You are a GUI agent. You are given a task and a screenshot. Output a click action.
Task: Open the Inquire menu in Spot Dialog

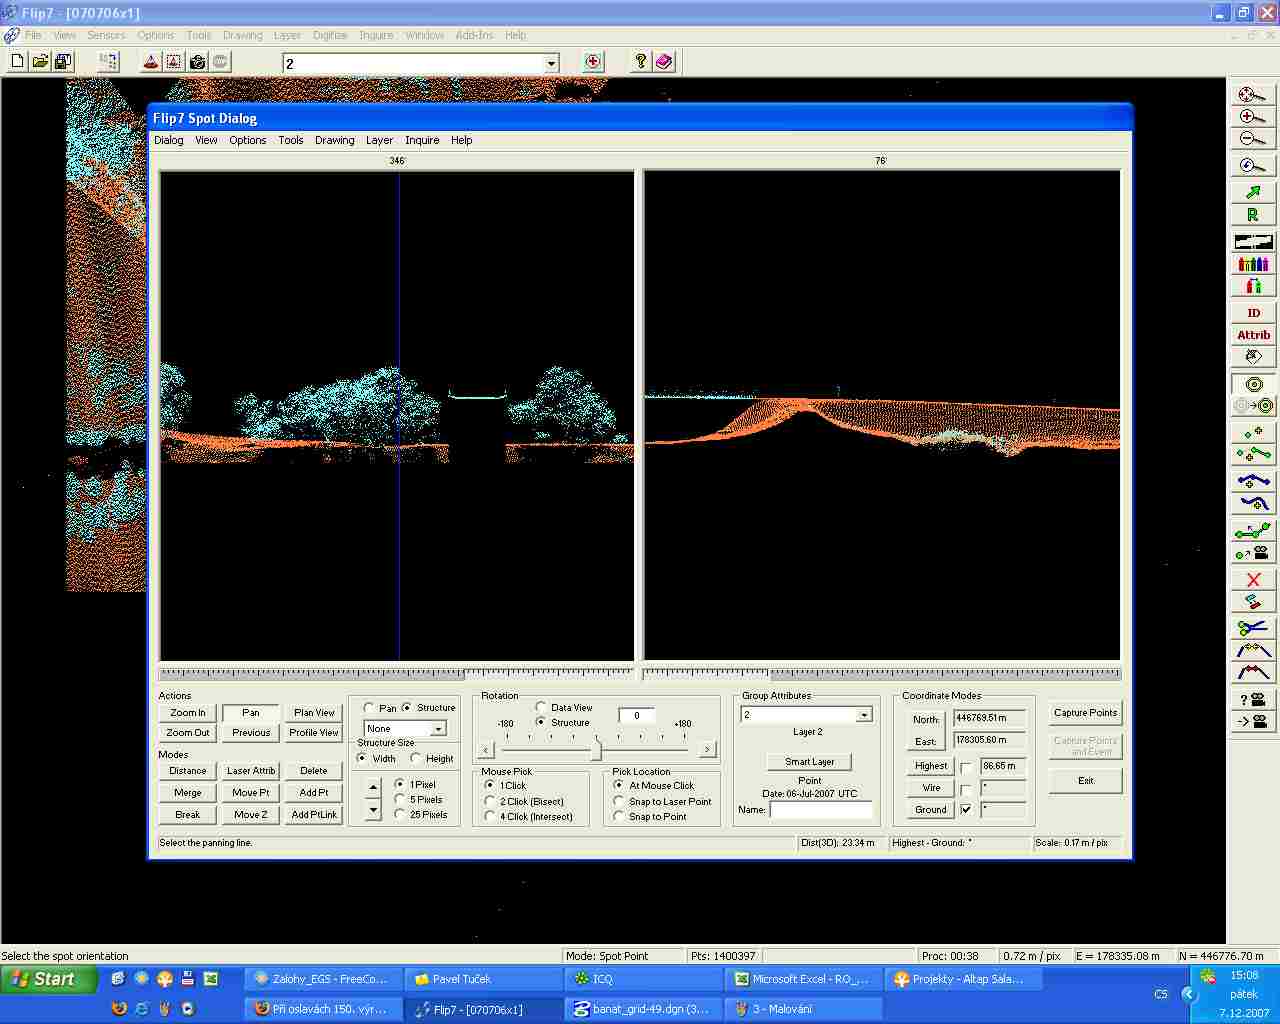[422, 140]
